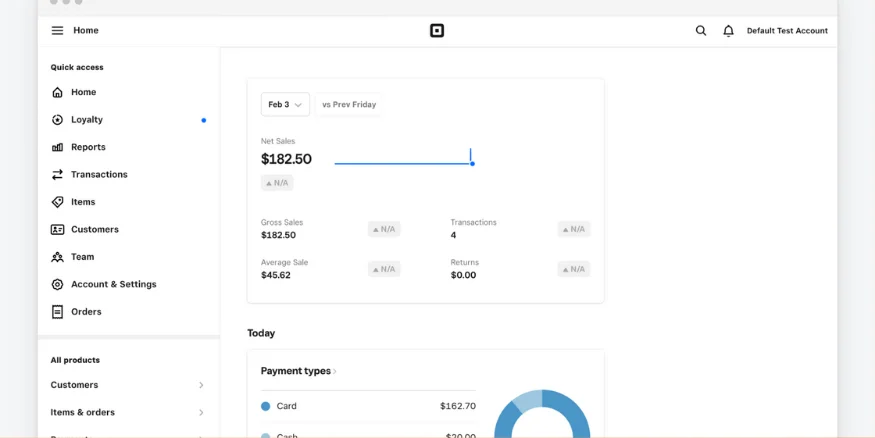Click the N/A badge beside Gross Sales
The height and width of the screenshot is (438, 875).
(x=384, y=229)
